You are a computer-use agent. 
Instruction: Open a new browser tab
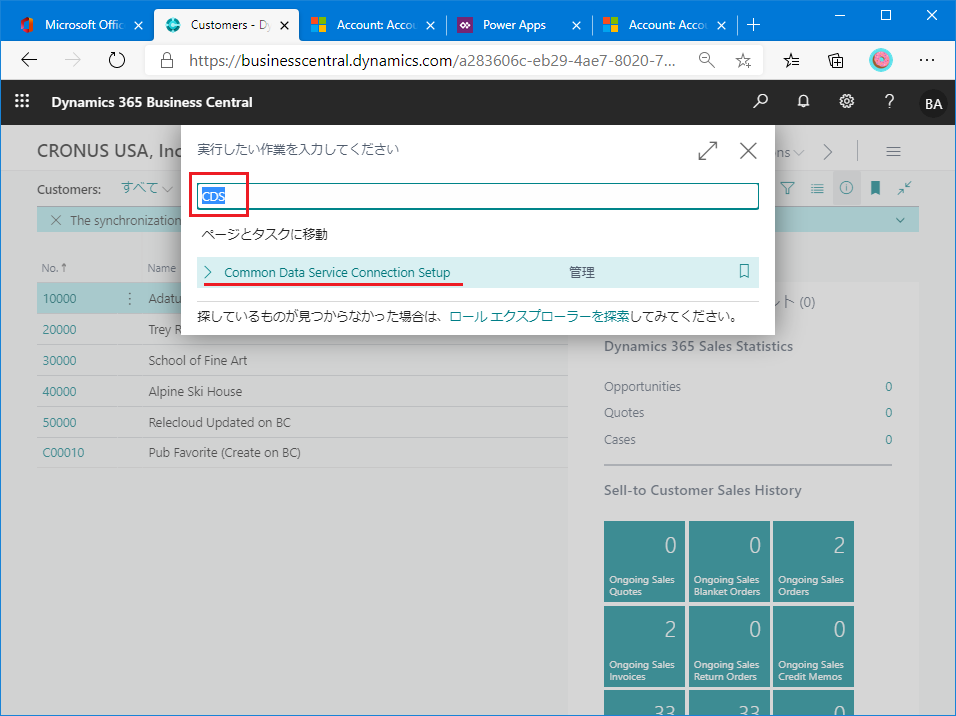tap(754, 25)
